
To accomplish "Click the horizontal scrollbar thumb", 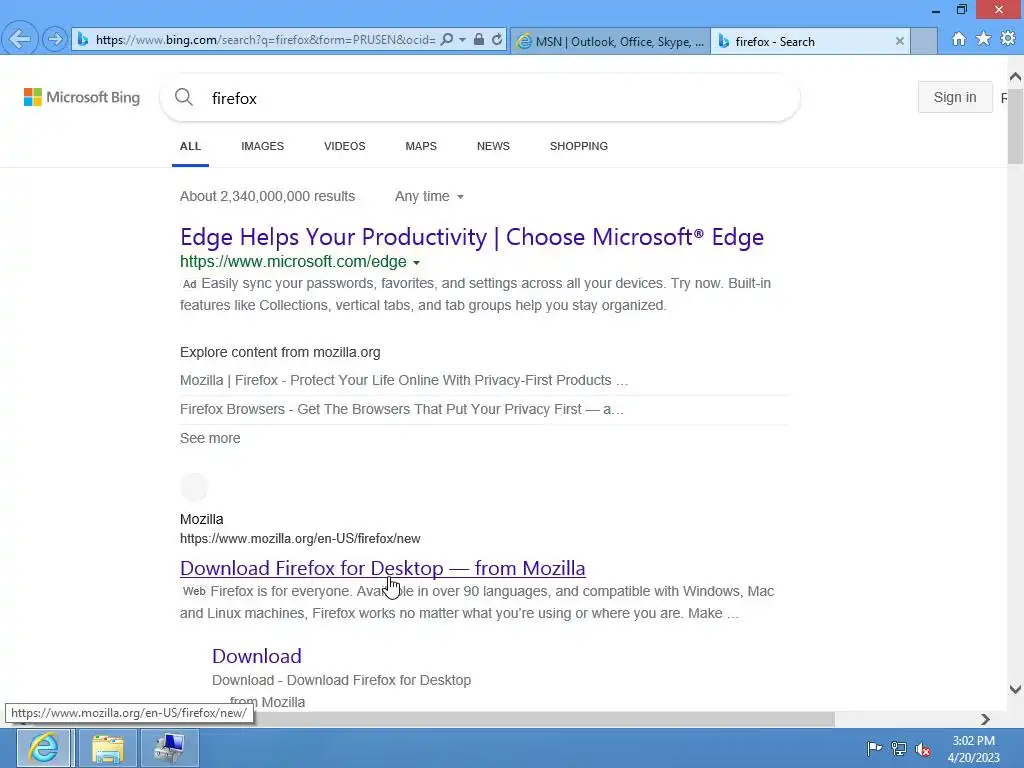I will 542,719.
